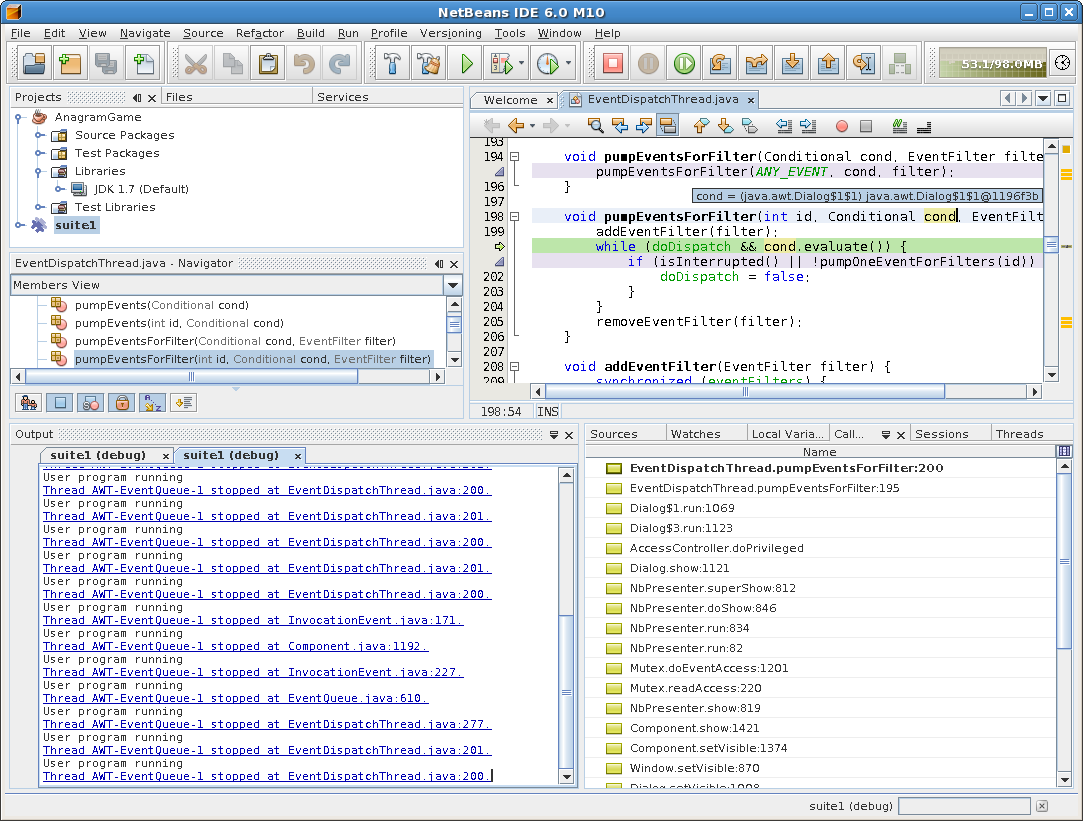The image size is (1083, 821).
Task: Stop the debugger session with red square
Action: pos(612,64)
